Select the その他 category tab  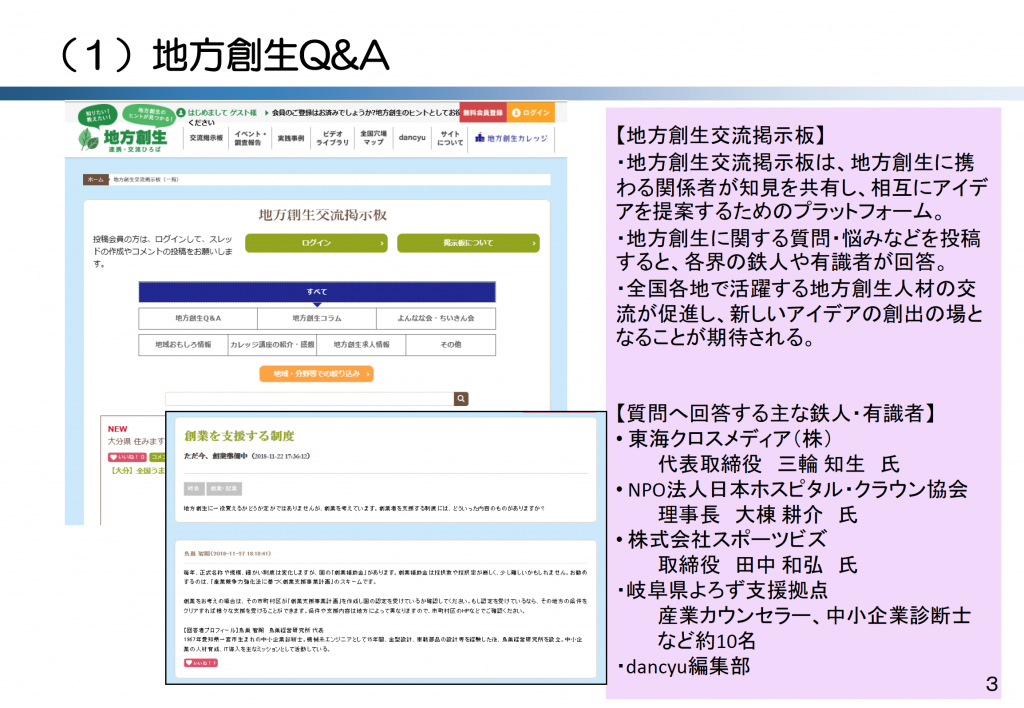(x=451, y=344)
